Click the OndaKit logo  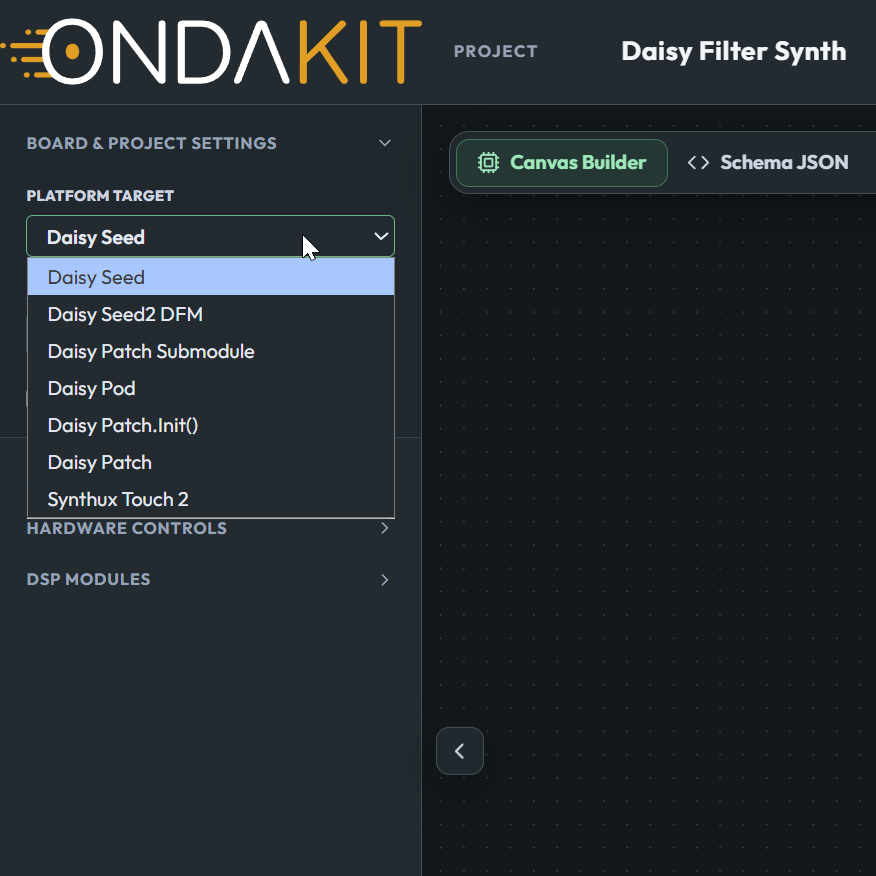click(x=211, y=51)
